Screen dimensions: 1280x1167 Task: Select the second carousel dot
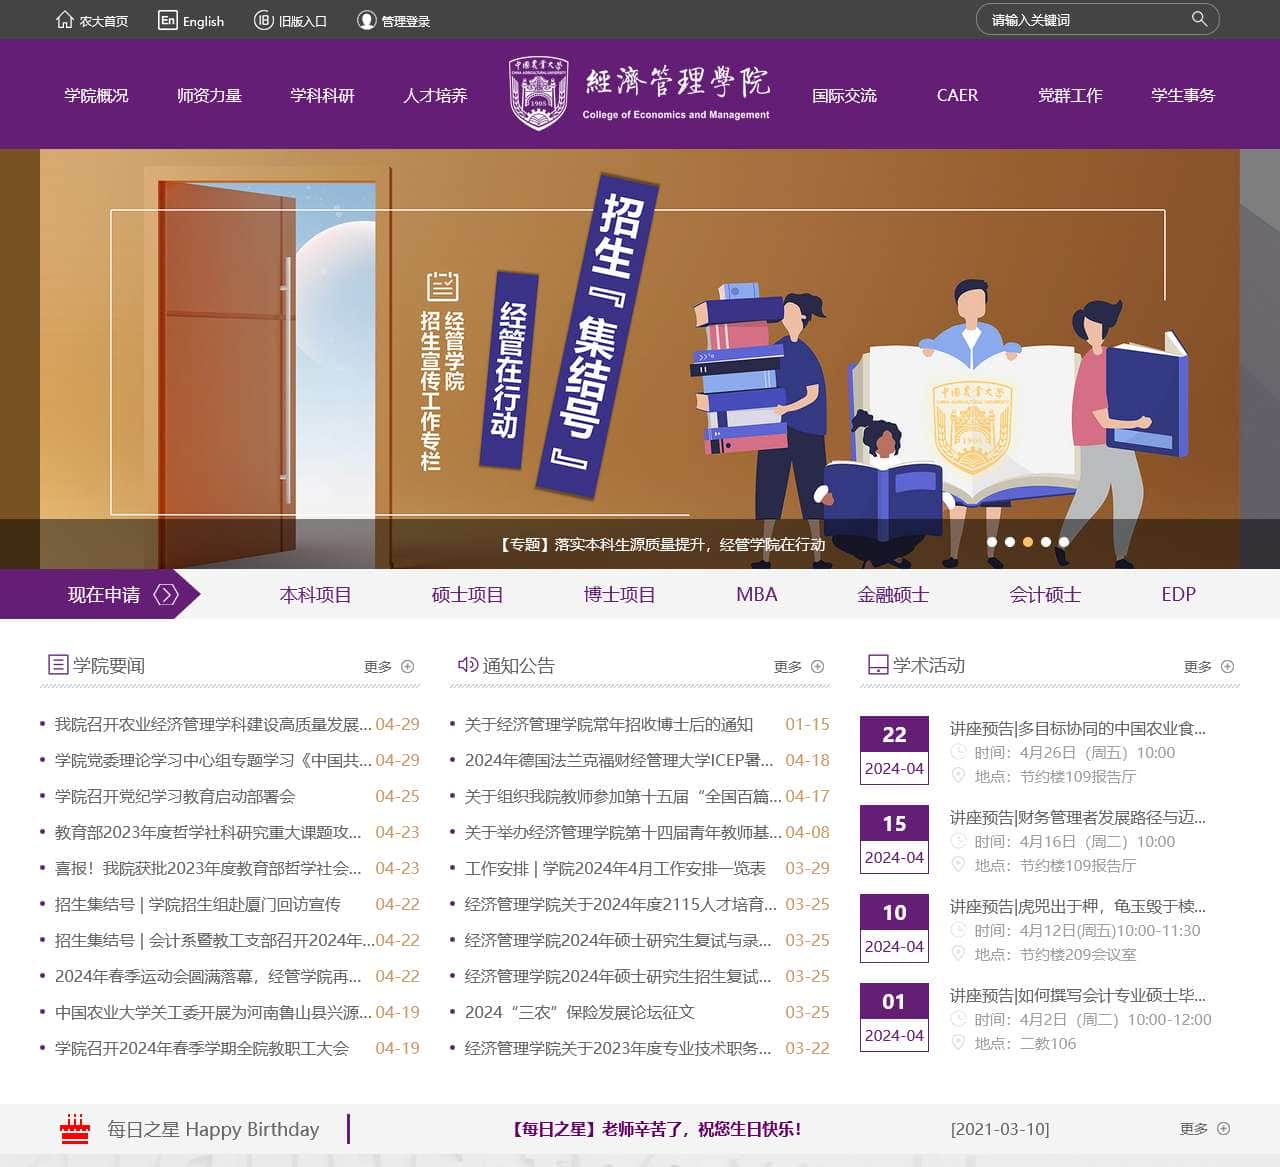(x=1010, y=542)
